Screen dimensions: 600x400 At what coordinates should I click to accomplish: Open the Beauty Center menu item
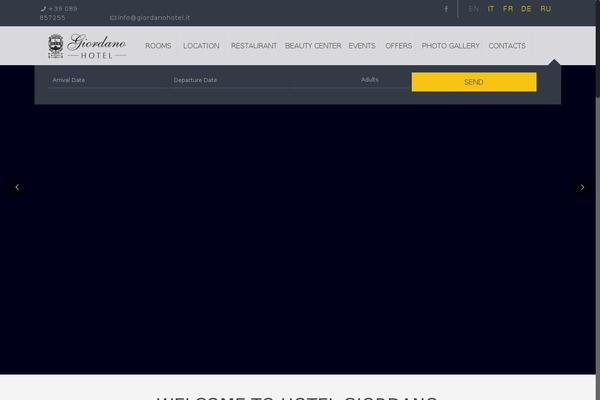[313, 46]
